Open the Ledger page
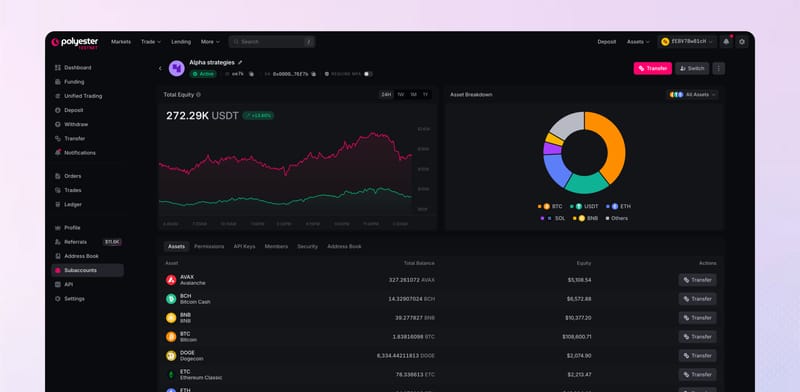The width and height of the screenshot is (800, 392). pyautogui.click(x=87, y=205)
